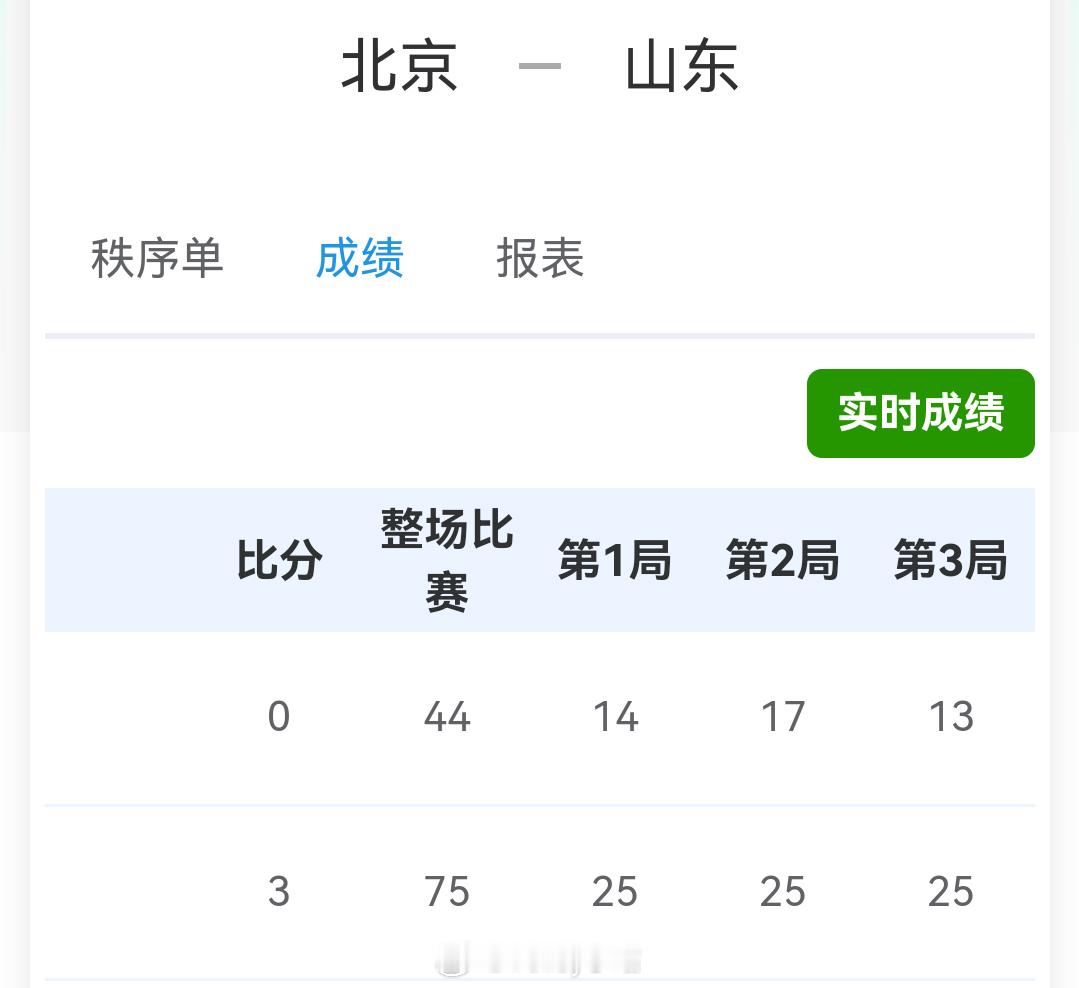Click the team name 山东
Screen dimensions: 1079x988
coord(683,66)
